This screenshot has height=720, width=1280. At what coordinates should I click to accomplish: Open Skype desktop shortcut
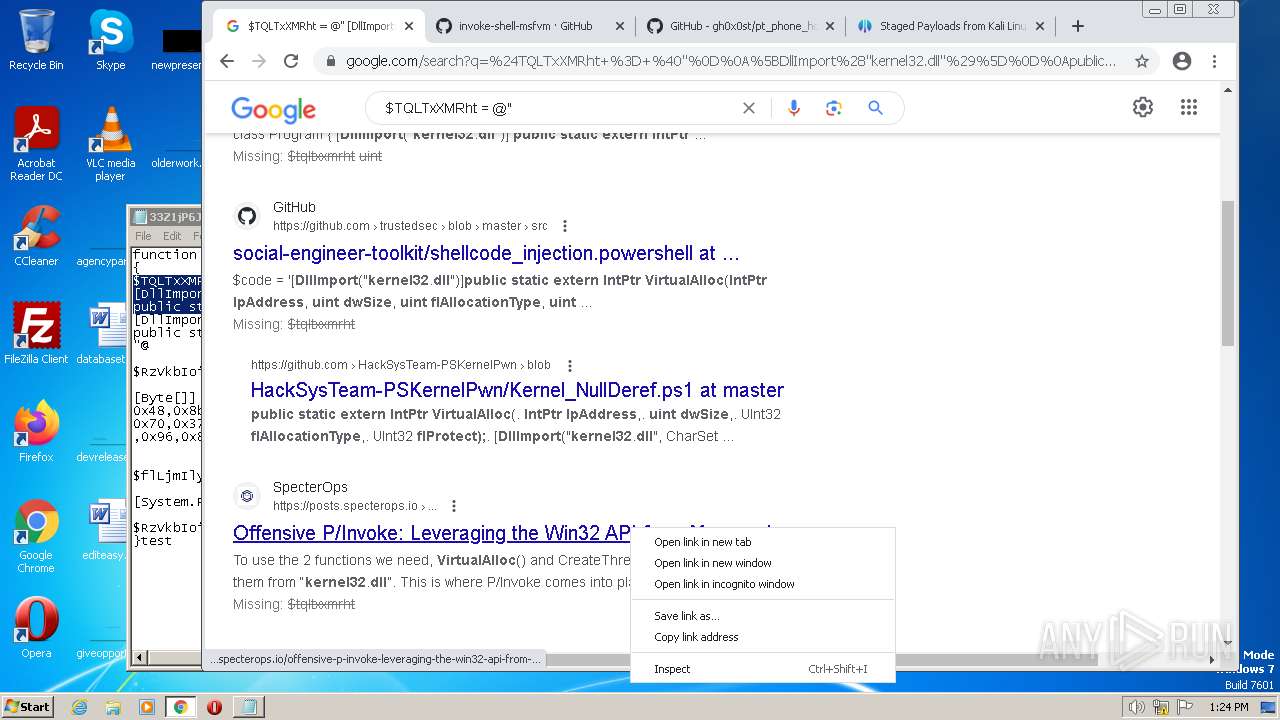[x=110, y=40]
